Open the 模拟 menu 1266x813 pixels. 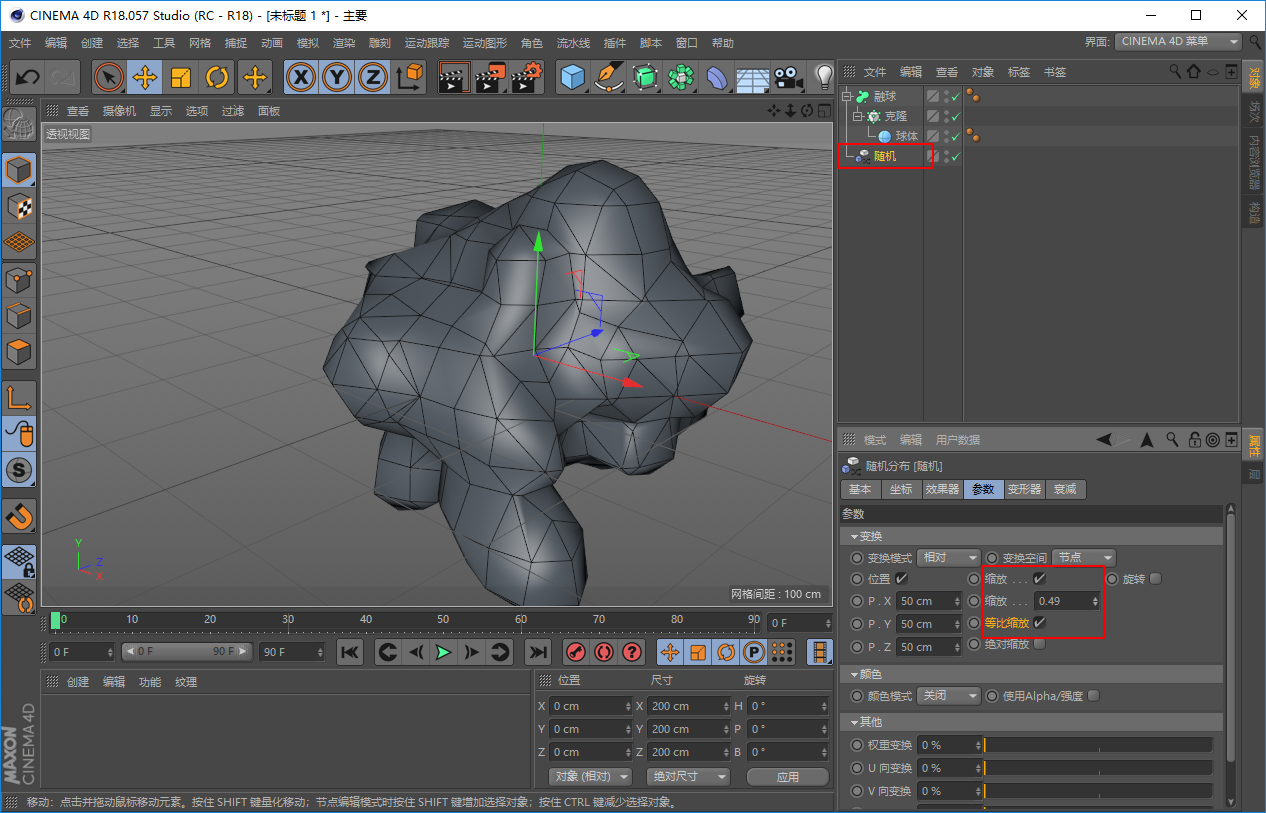[308, 43]
